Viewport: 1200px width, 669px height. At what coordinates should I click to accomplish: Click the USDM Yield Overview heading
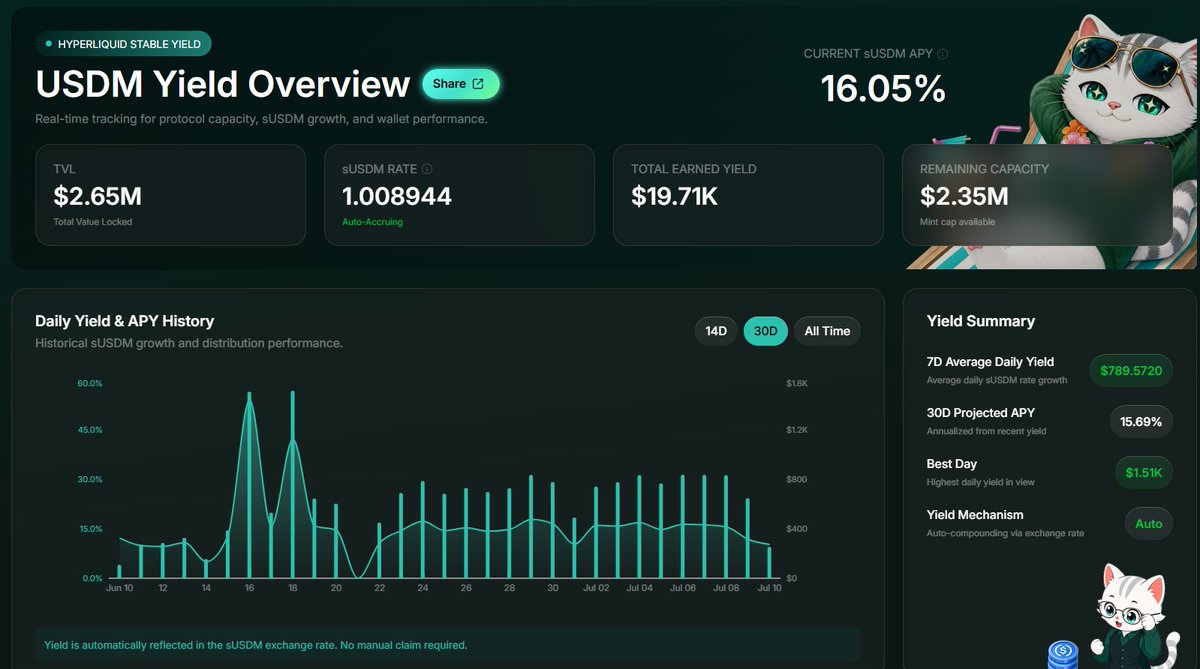point(223,85)
